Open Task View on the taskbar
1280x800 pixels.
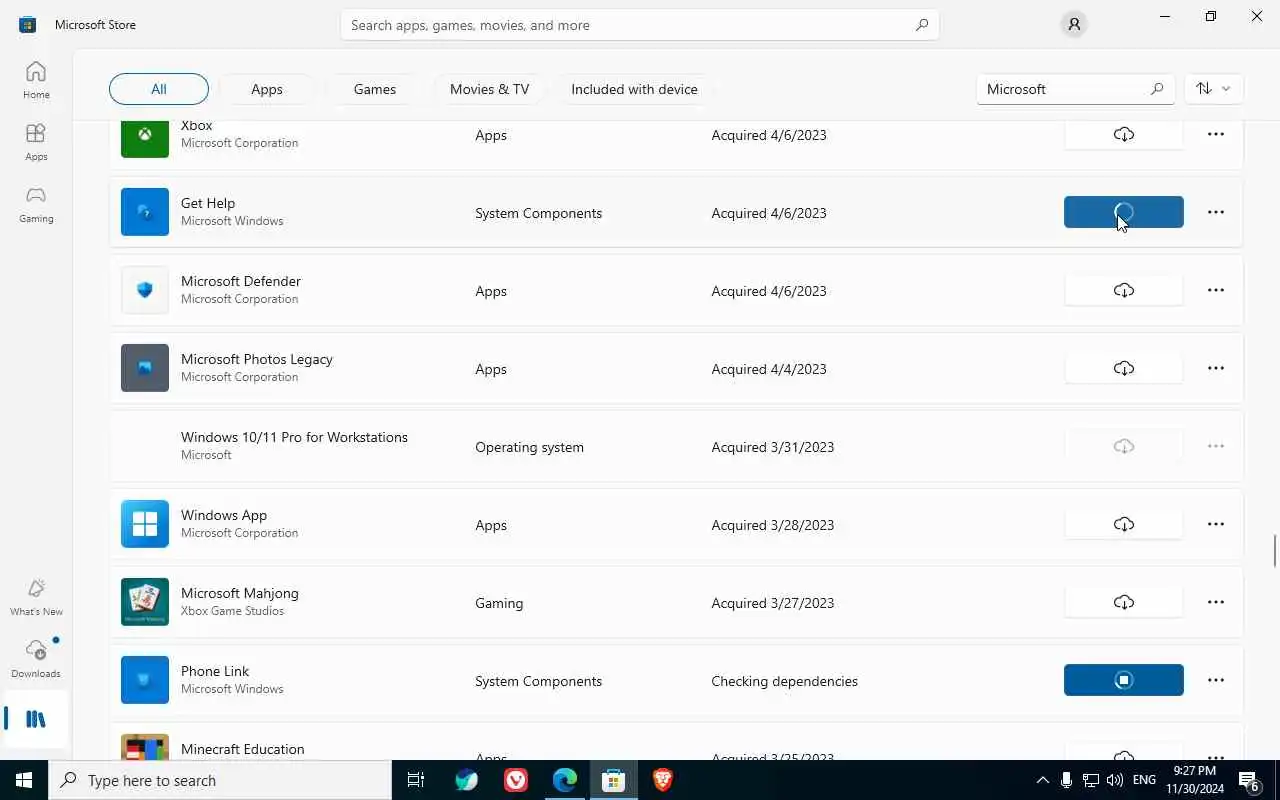tap(416, 780)
